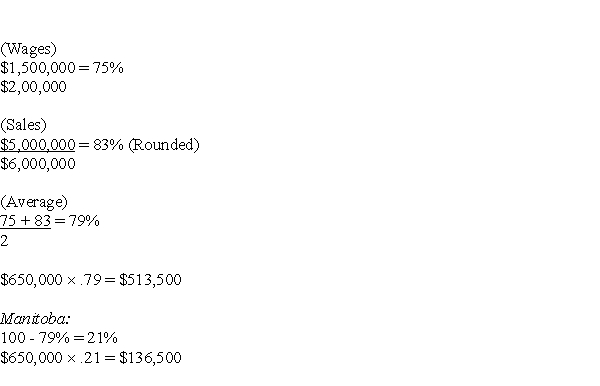This screenshot has height=386, width=600.
Task: Click the (Wages) heading text
Action: [28, 49]
